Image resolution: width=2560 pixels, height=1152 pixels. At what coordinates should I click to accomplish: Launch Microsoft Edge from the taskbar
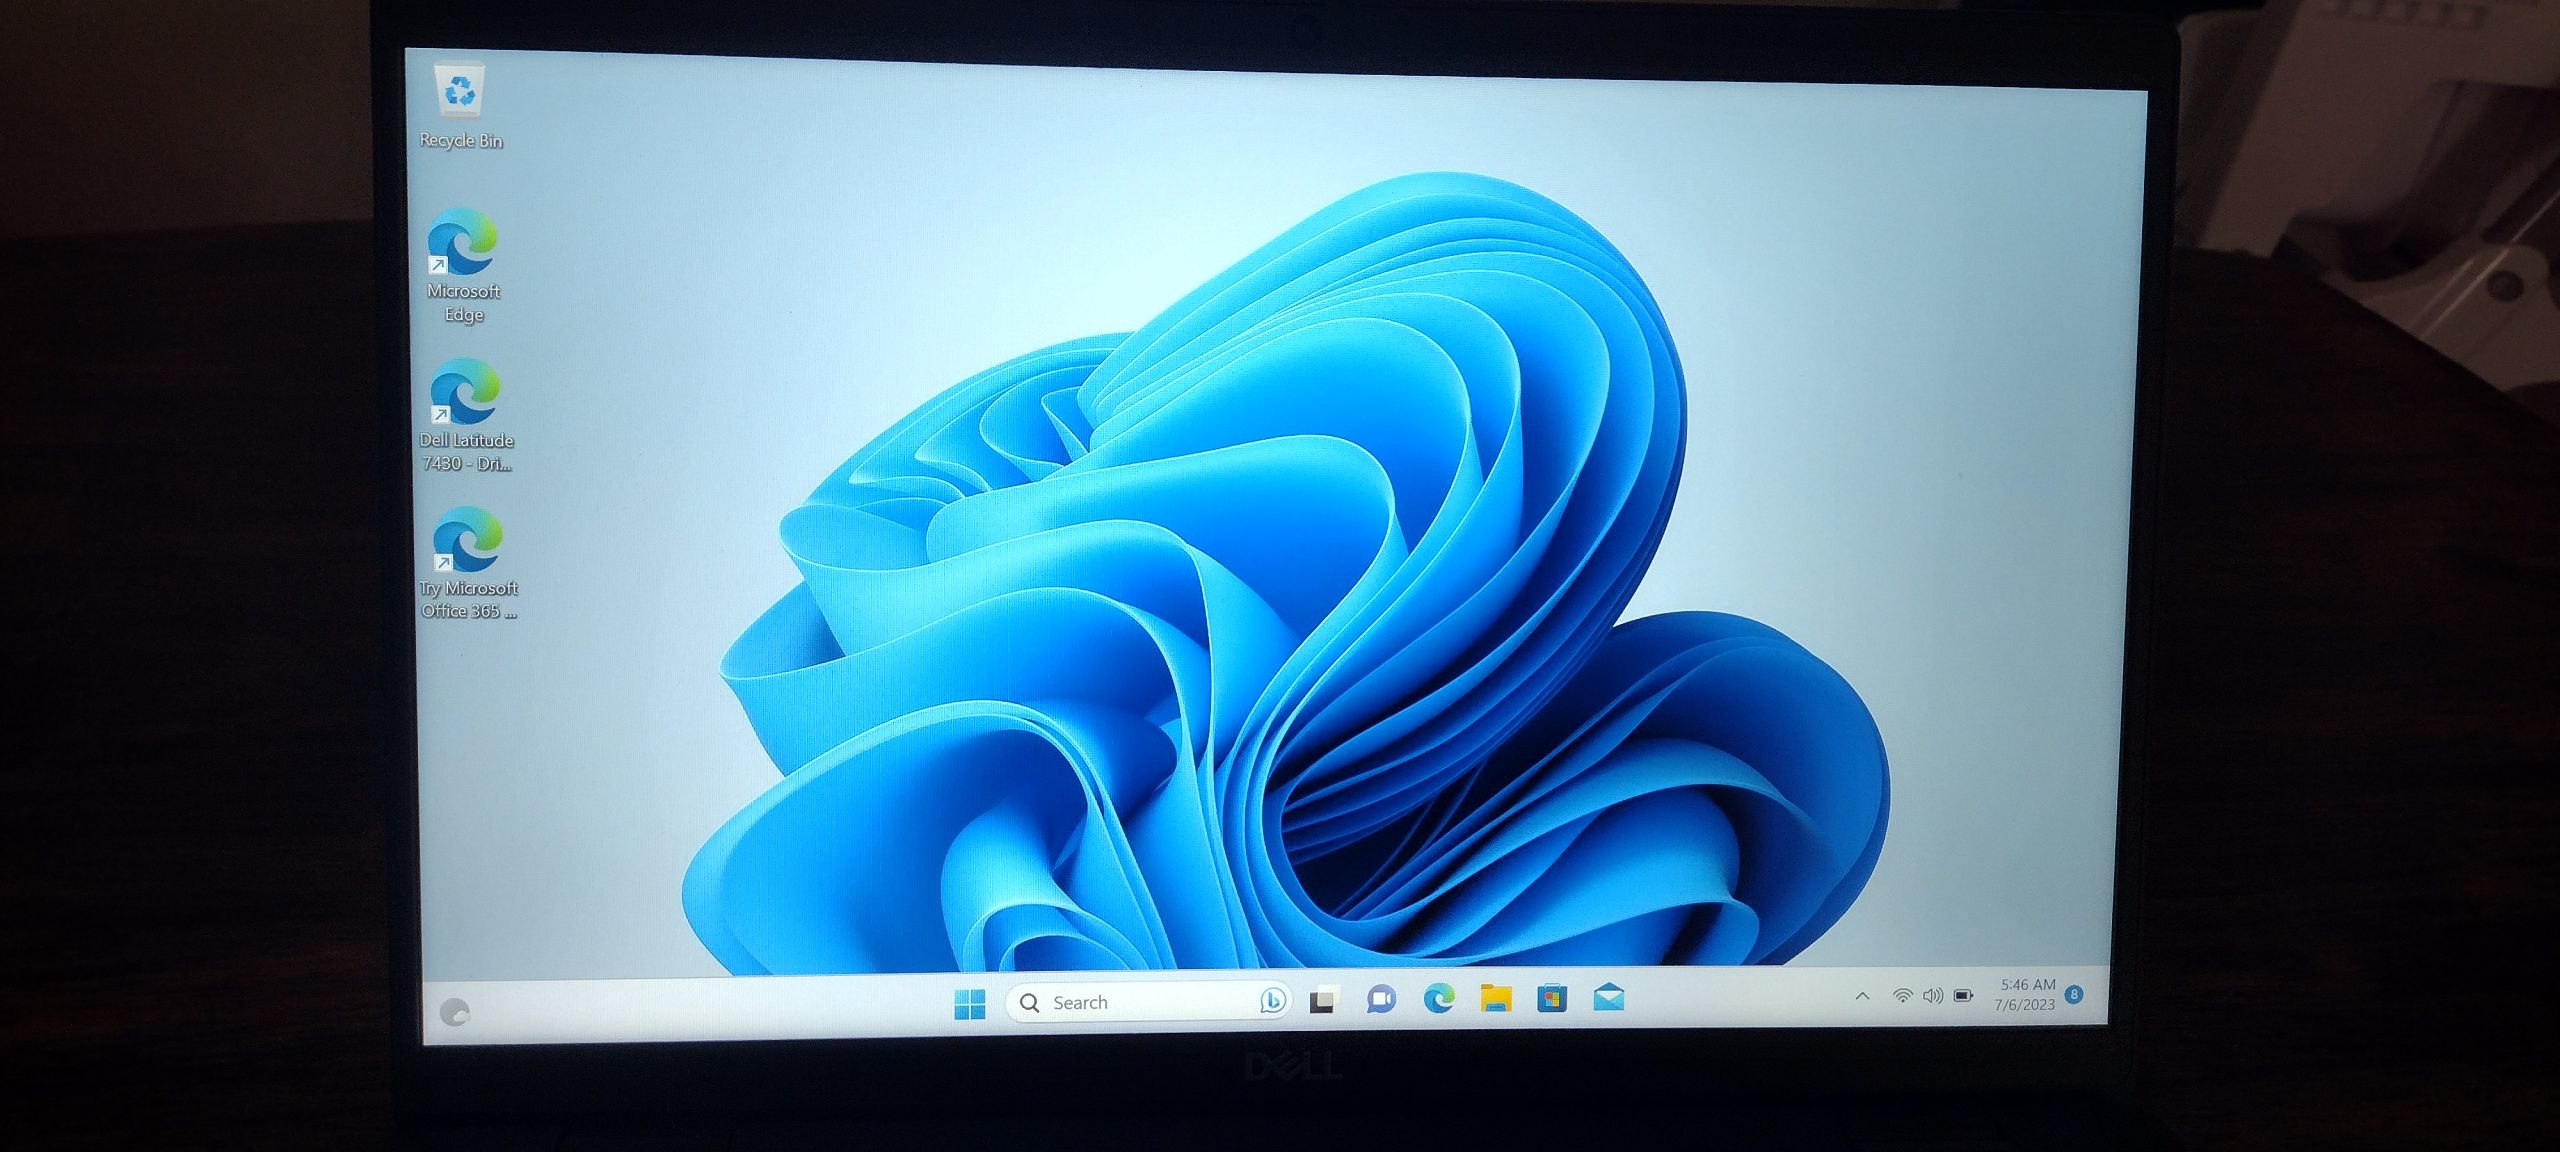pyautogui.click(x=1439, y=997)
